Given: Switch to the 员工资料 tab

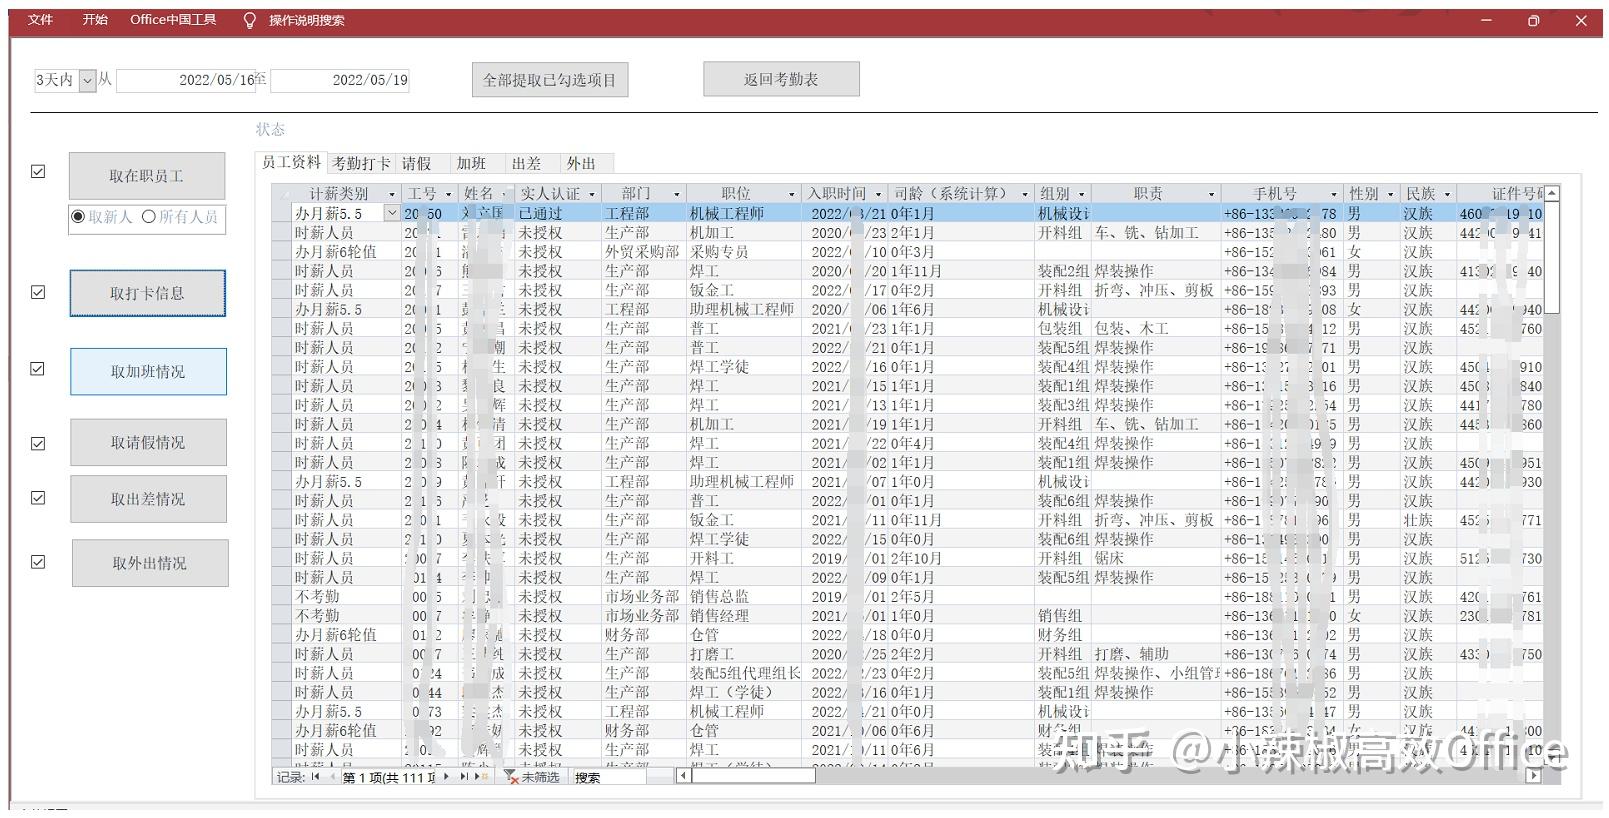Looking at the screenshot, I should point(291,162).
